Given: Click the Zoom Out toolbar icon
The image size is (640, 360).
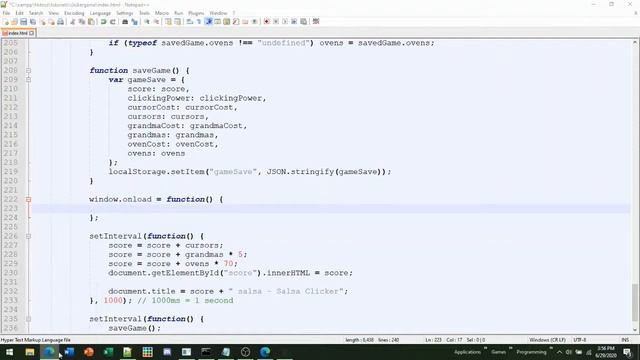Looking at the screenshot, I should coord(156,22).
